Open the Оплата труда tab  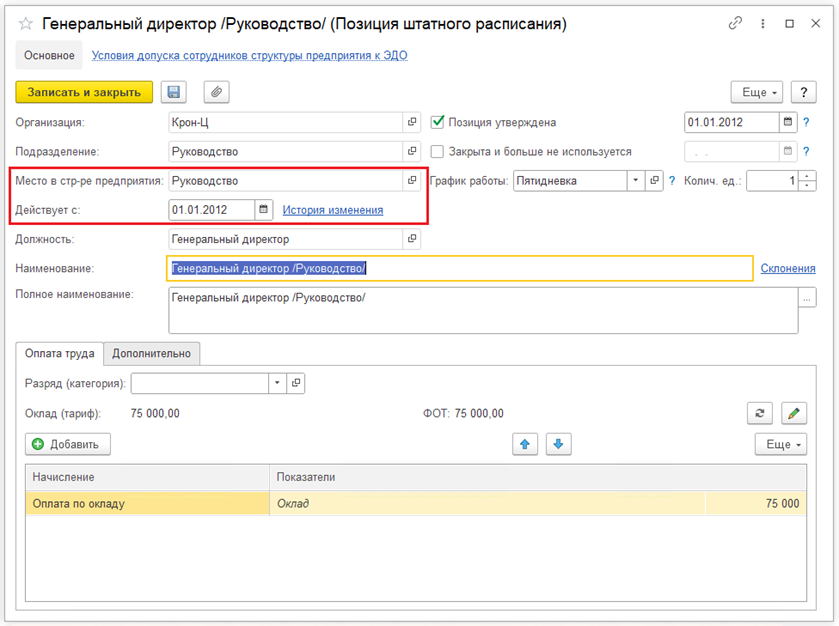[x=59, y=354]
